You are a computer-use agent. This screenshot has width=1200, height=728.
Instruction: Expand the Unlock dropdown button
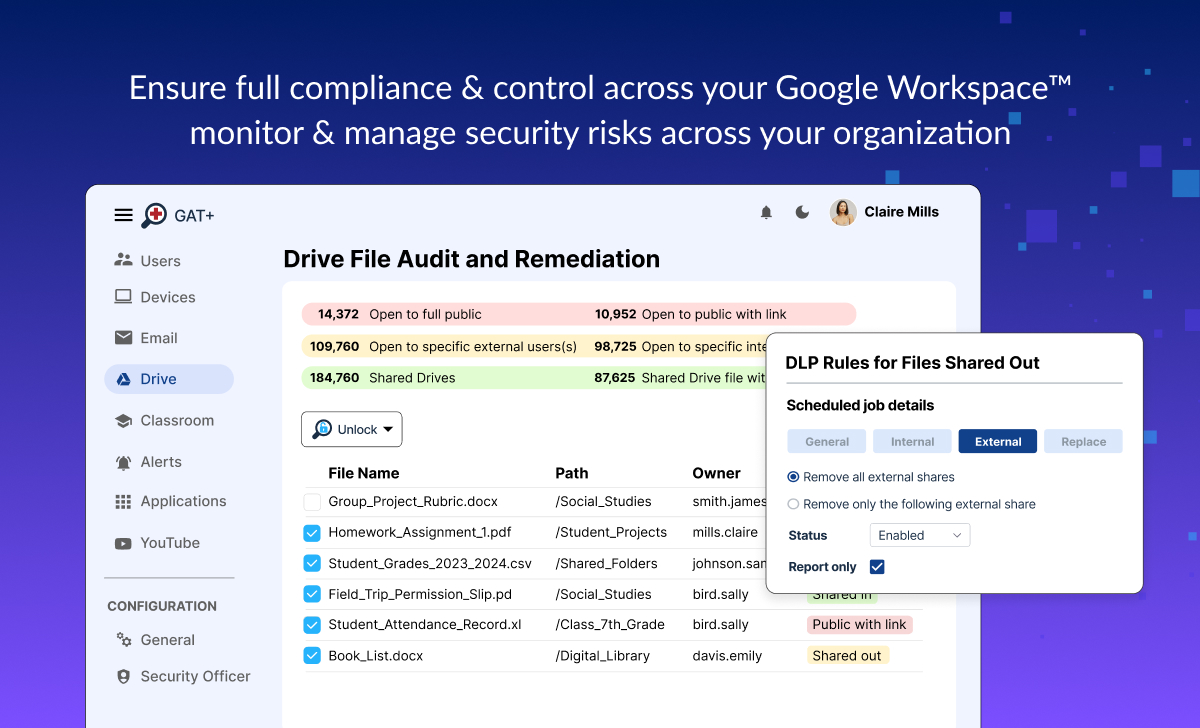(352, 429)
